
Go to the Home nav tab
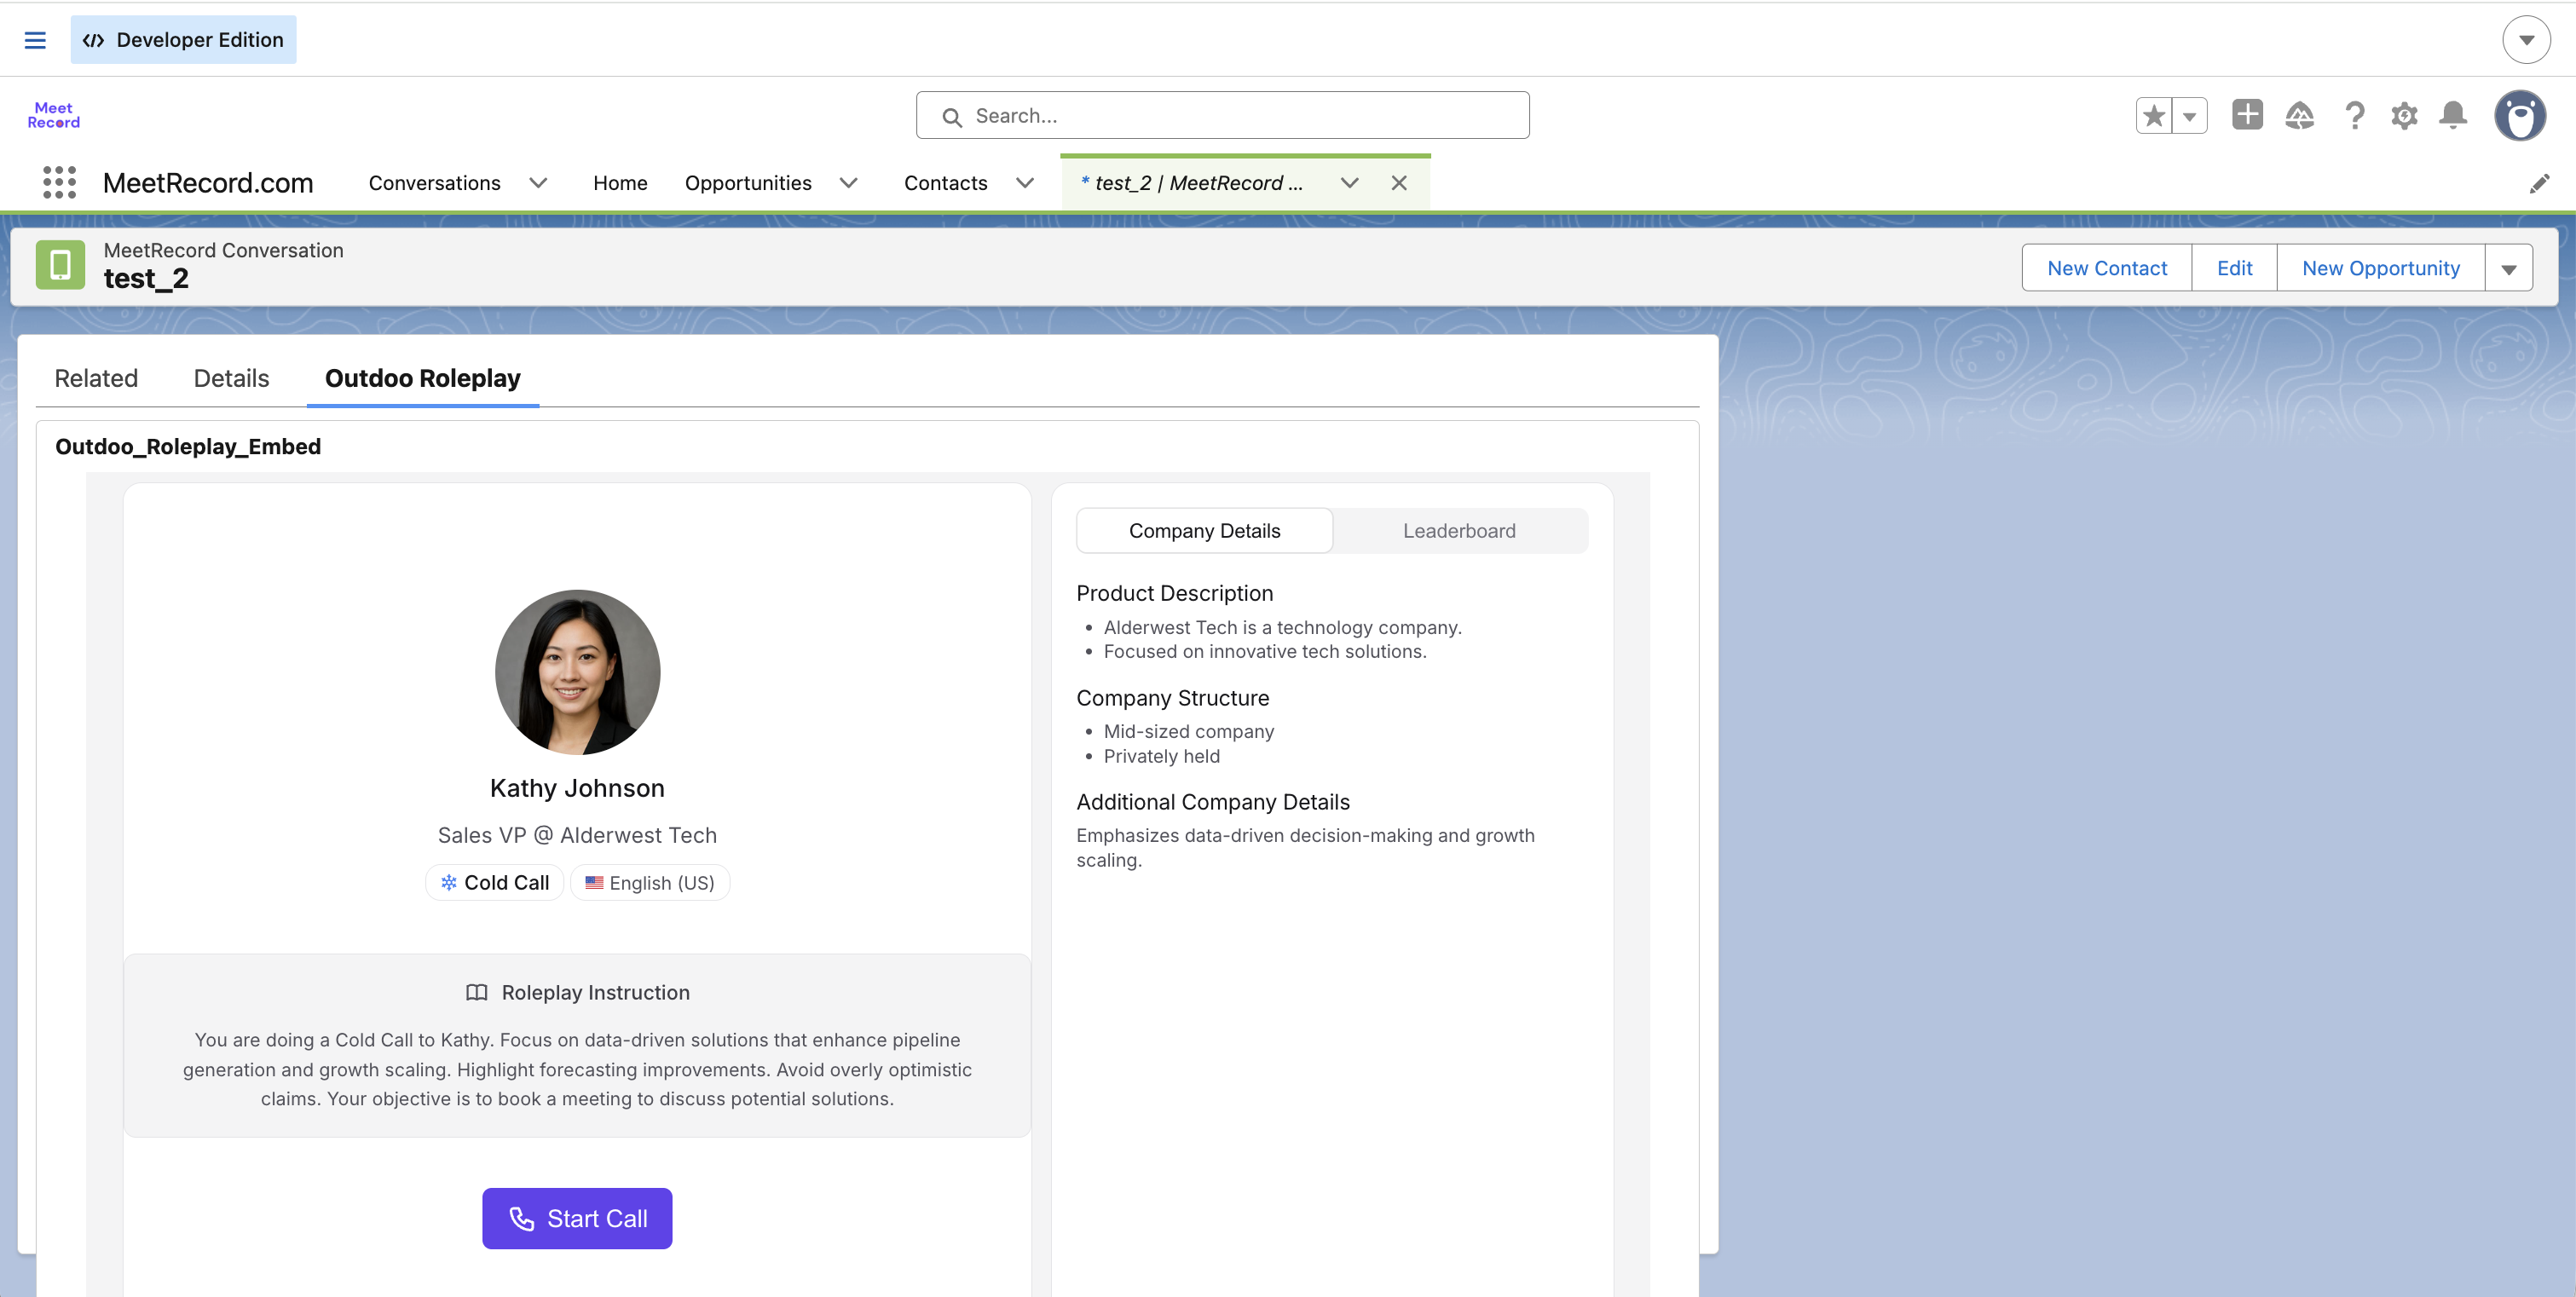(x=620, y=183)
